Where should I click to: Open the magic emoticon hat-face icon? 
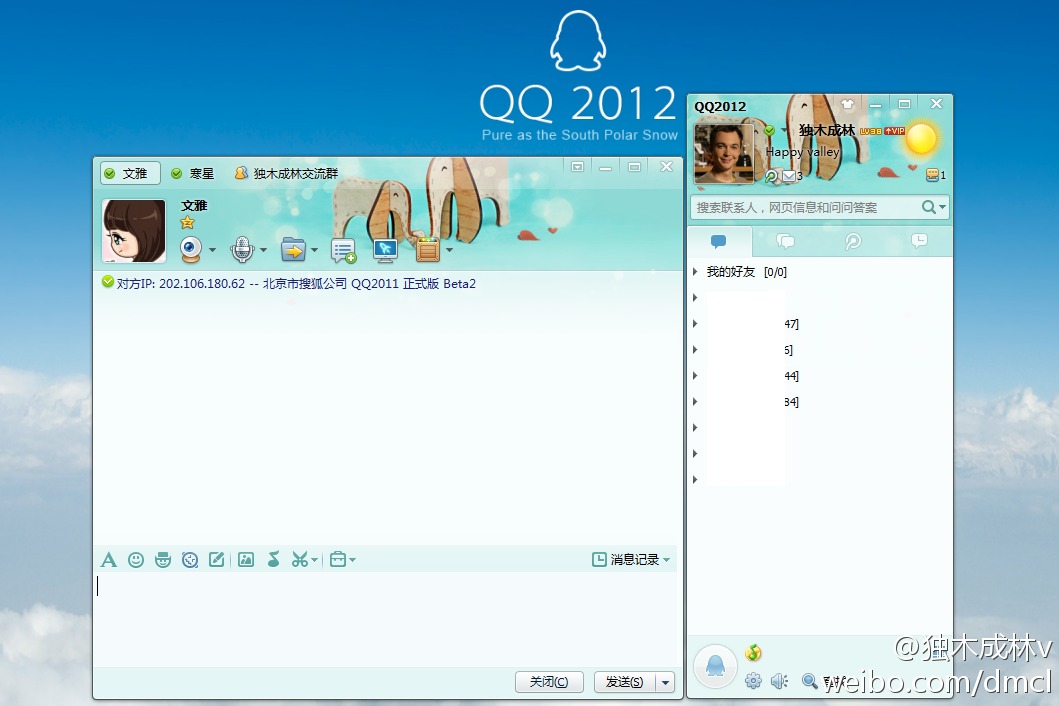[163, 559]
